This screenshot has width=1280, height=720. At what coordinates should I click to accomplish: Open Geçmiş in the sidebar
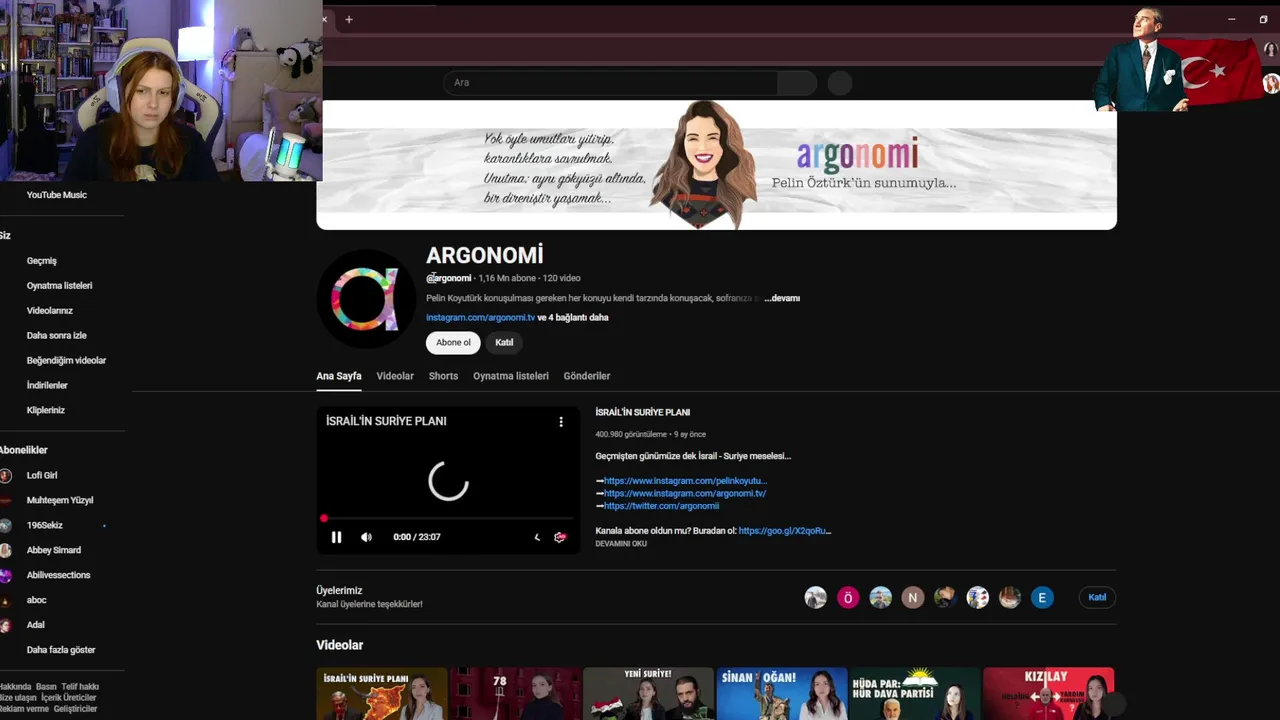coord(42,261)
